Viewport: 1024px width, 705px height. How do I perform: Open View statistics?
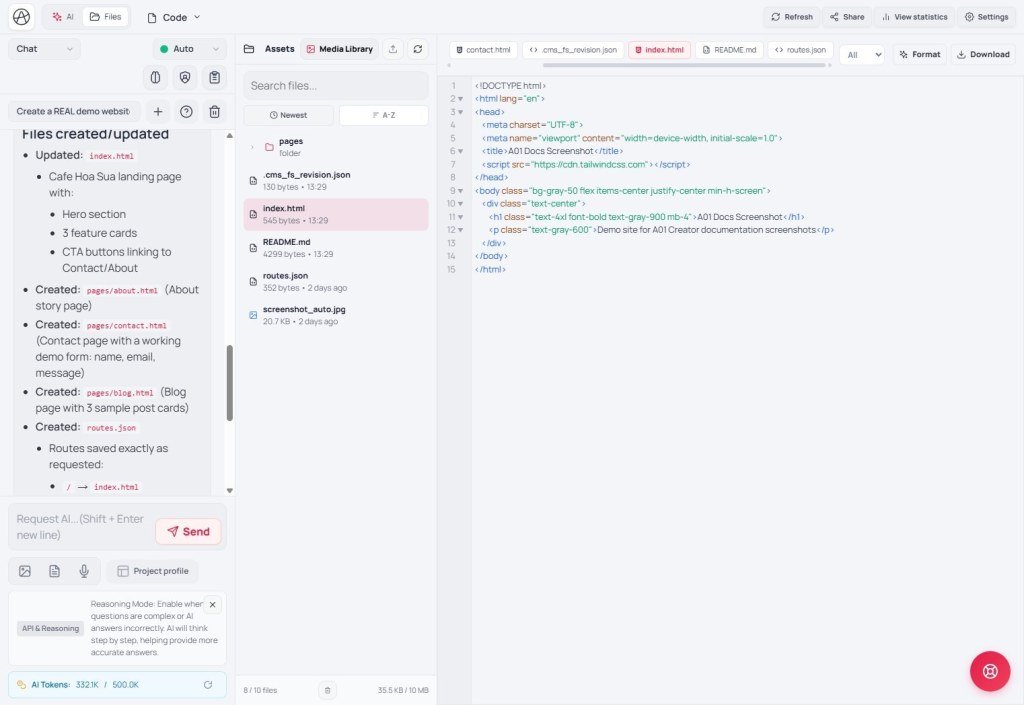(914, 17)
